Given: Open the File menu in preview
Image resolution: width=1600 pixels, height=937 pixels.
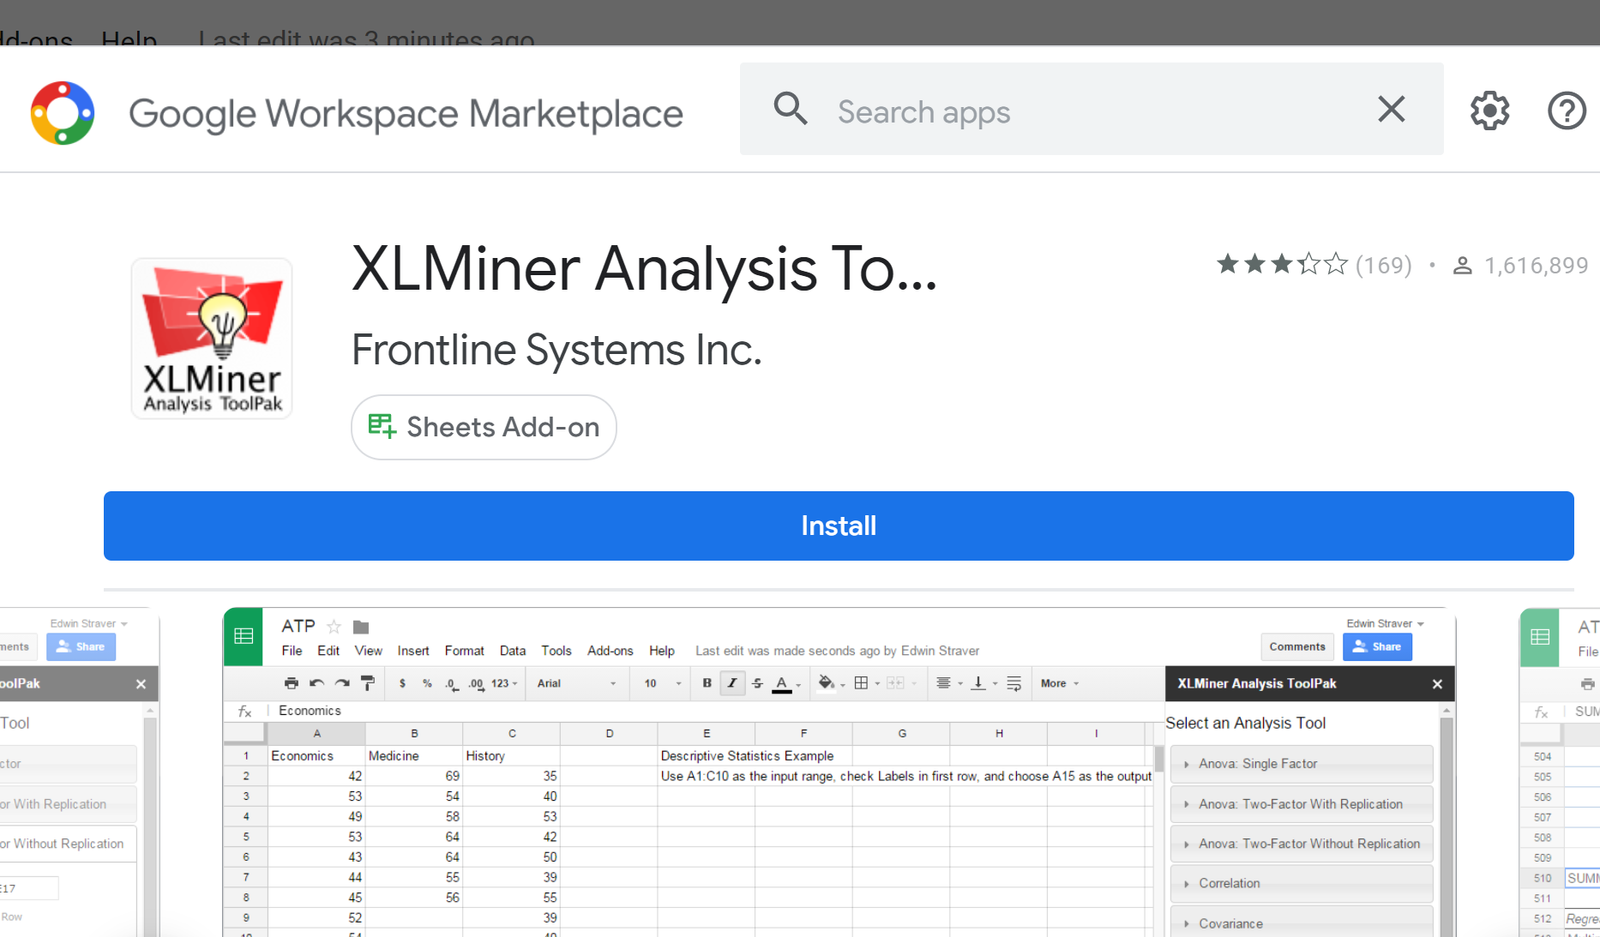Looking at the screenshot, I should click(292, 651).
